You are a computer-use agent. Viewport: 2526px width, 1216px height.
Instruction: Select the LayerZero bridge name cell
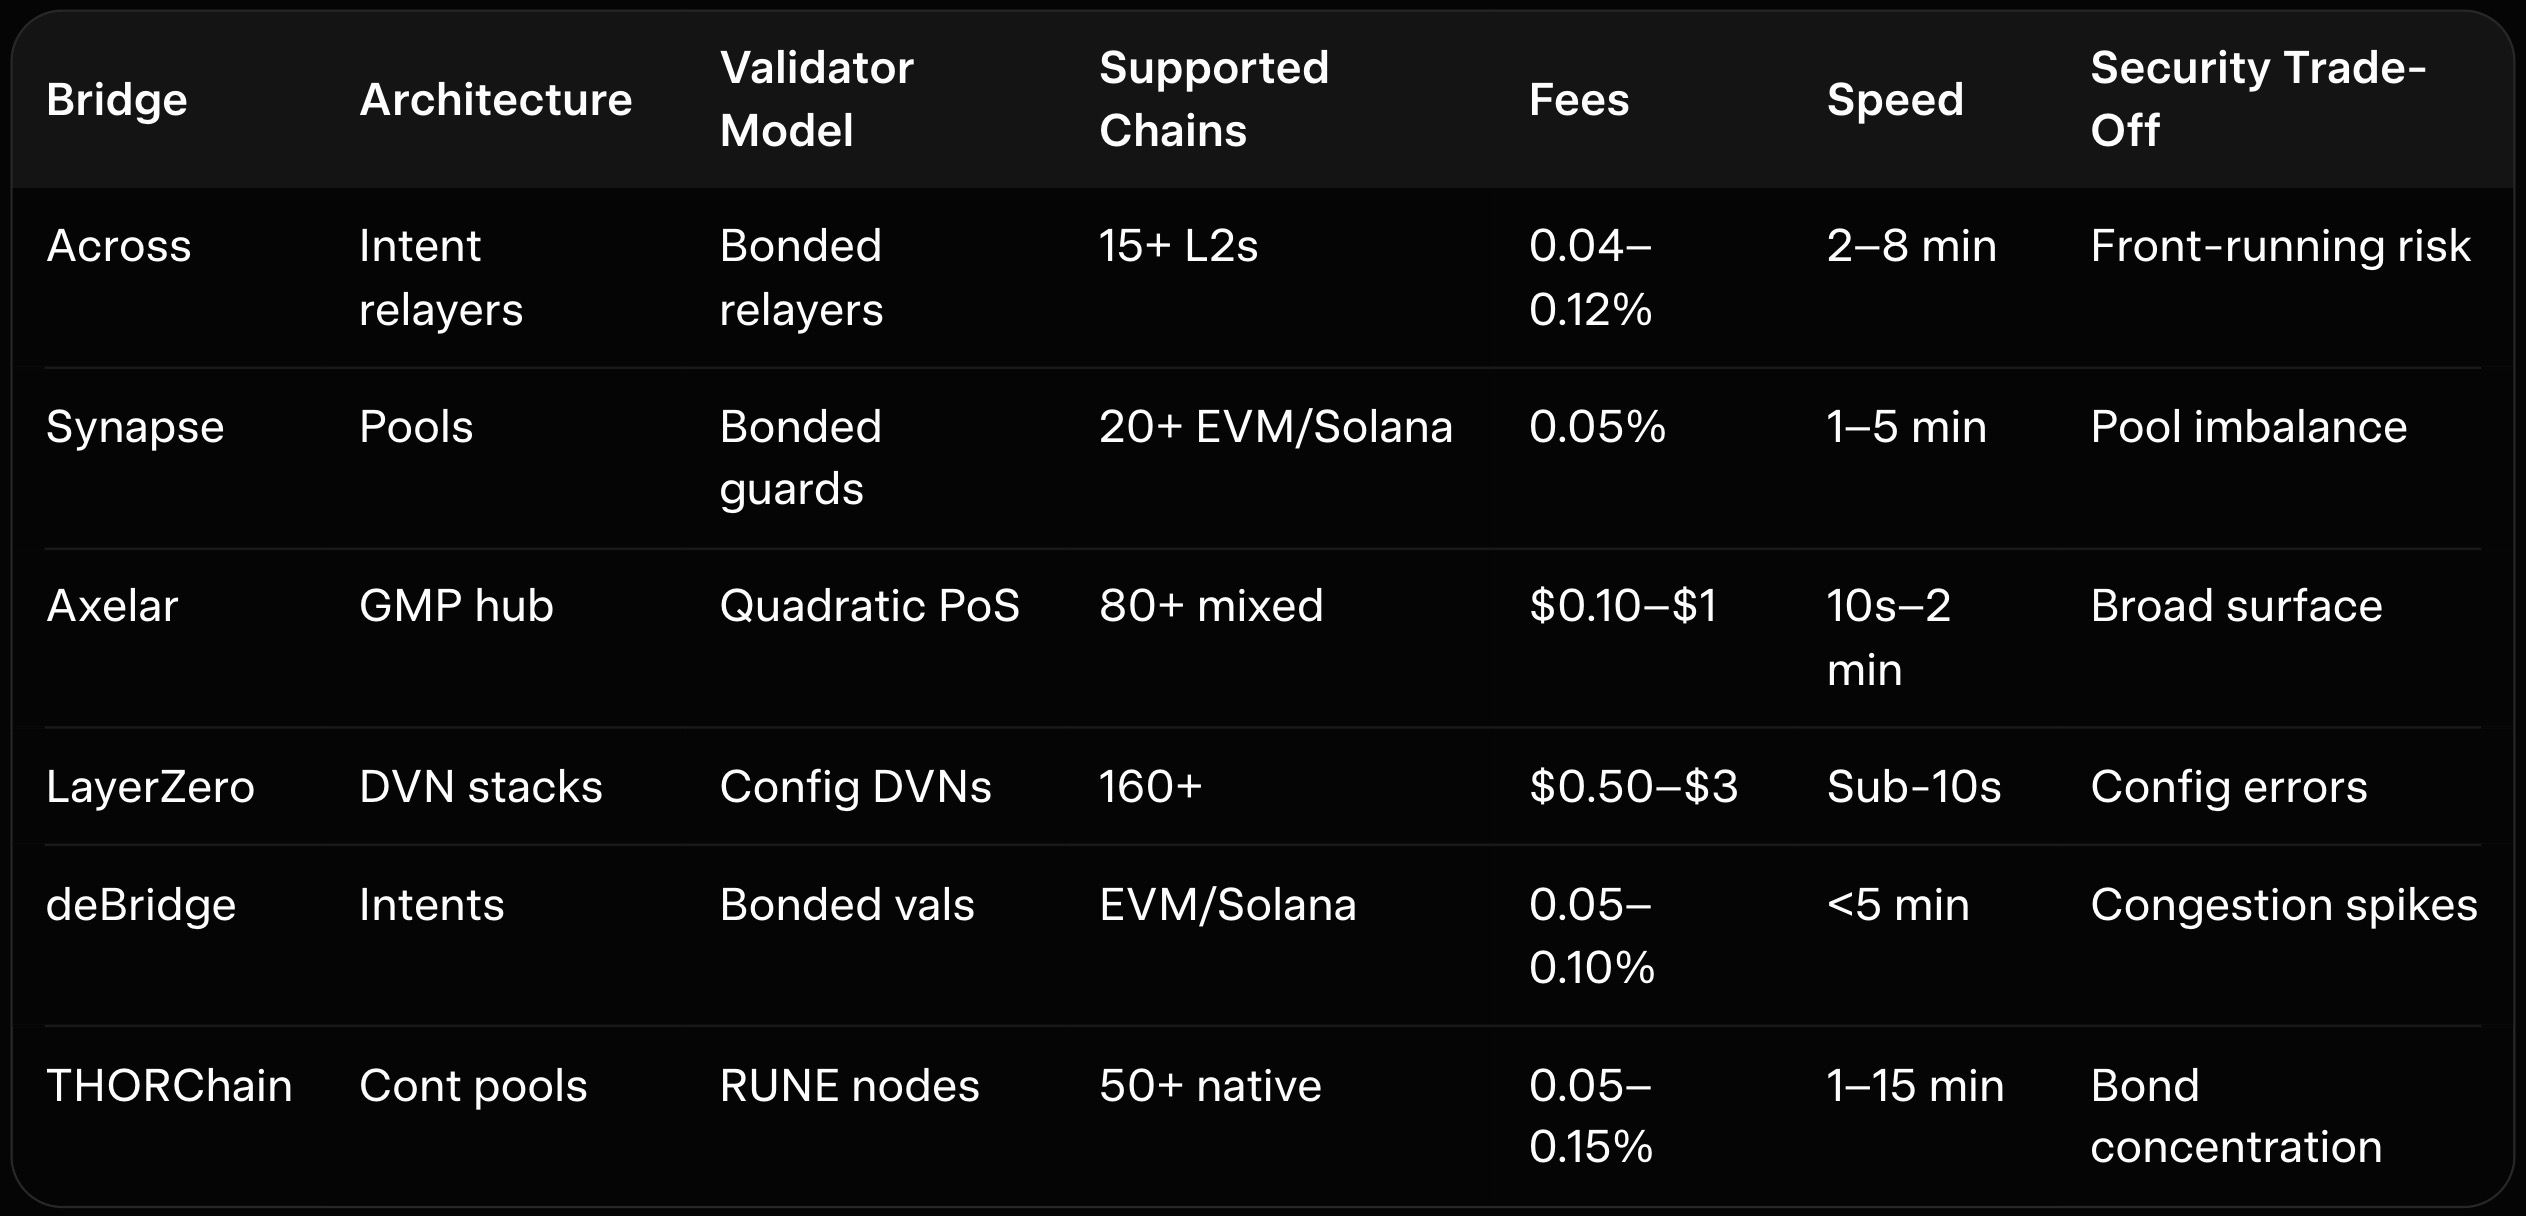[150, 787]
